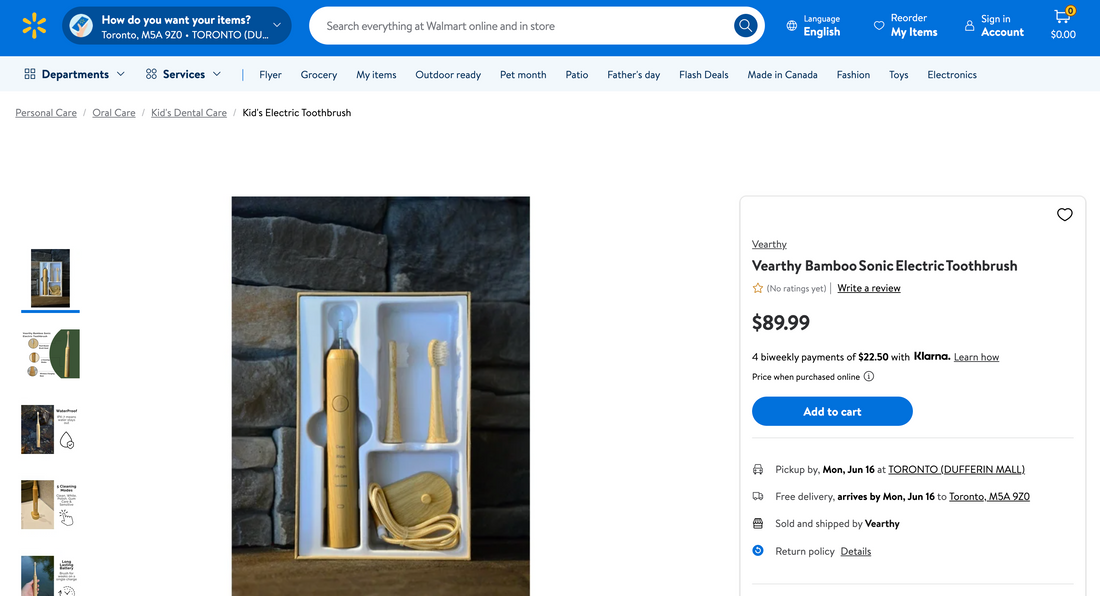Go to the Electronics menu item

coord(951,75)
